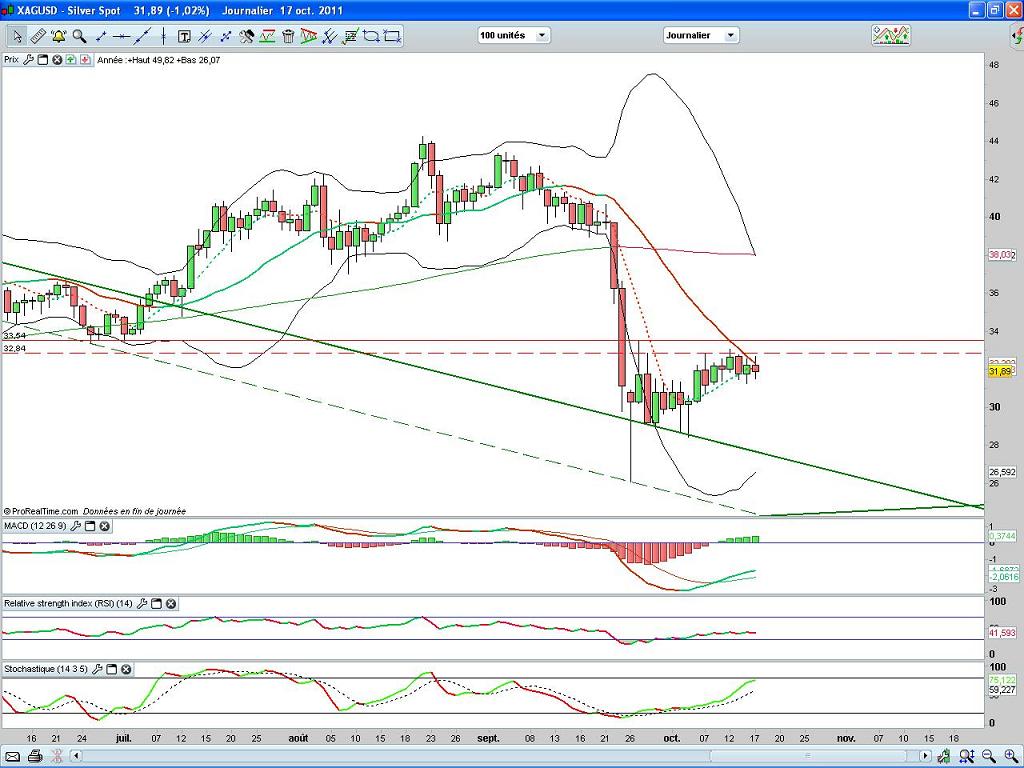1024x768 pixels.
Task: Select the Fibonacci checklist grid tool
Action: [351, 36]
